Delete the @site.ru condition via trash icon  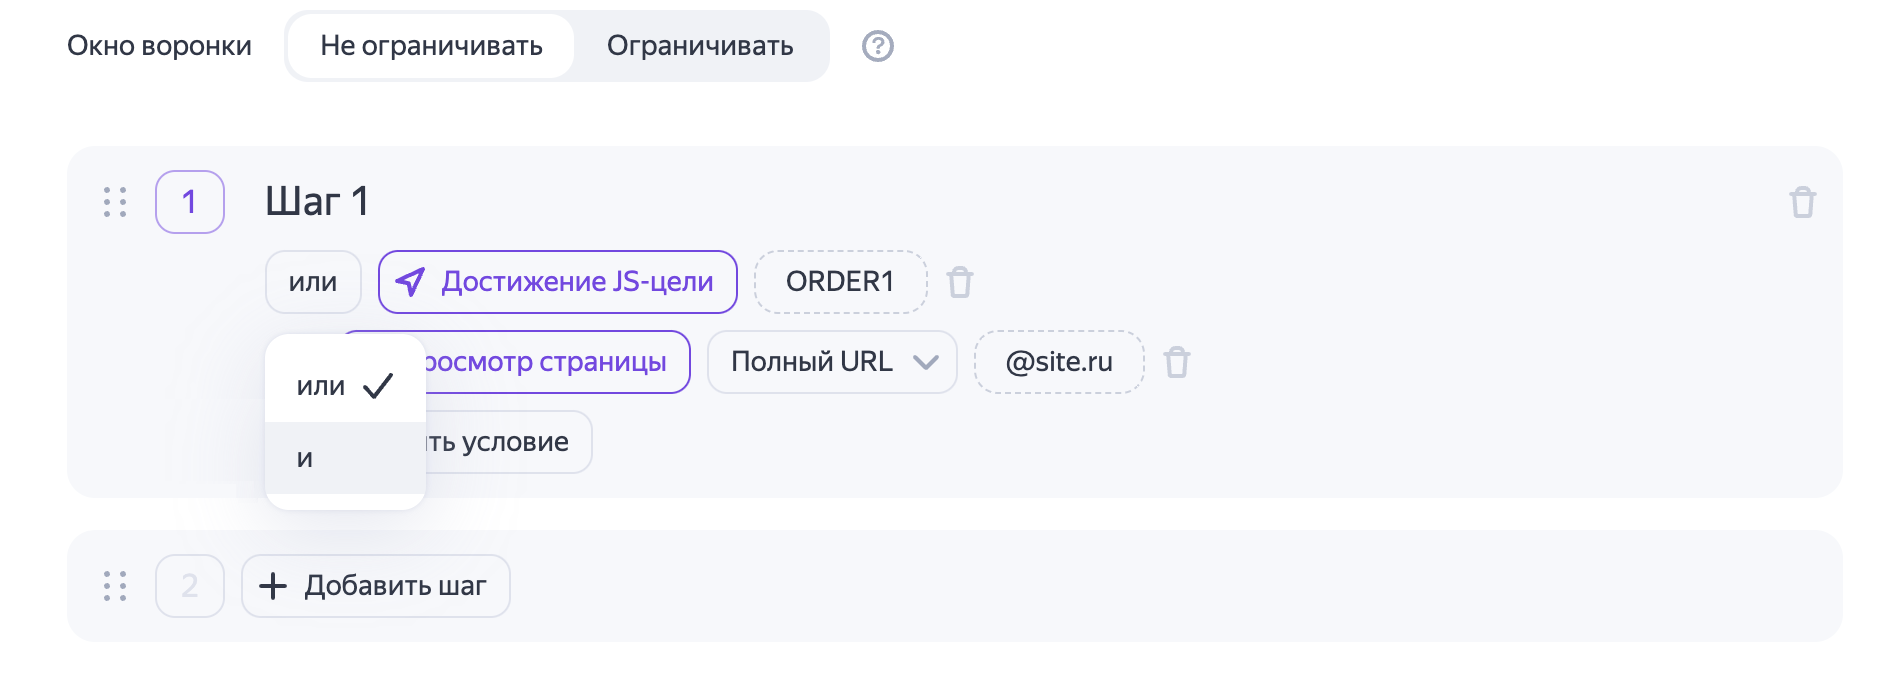pos(1177,362)
